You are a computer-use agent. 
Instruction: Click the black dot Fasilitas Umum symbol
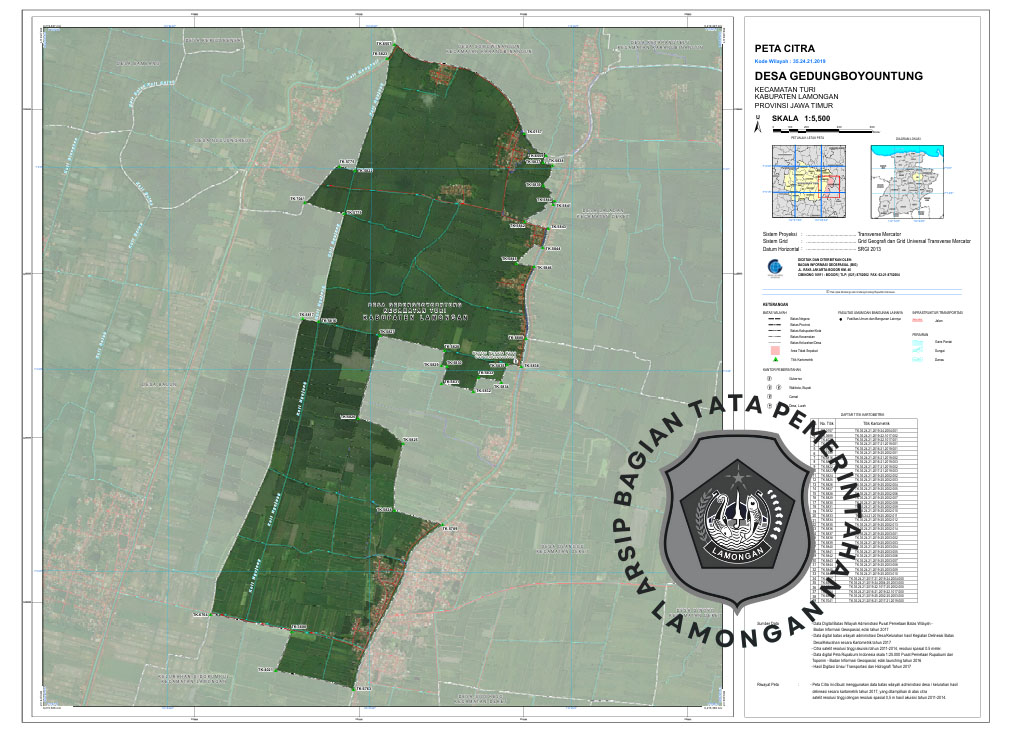(841, 320)
